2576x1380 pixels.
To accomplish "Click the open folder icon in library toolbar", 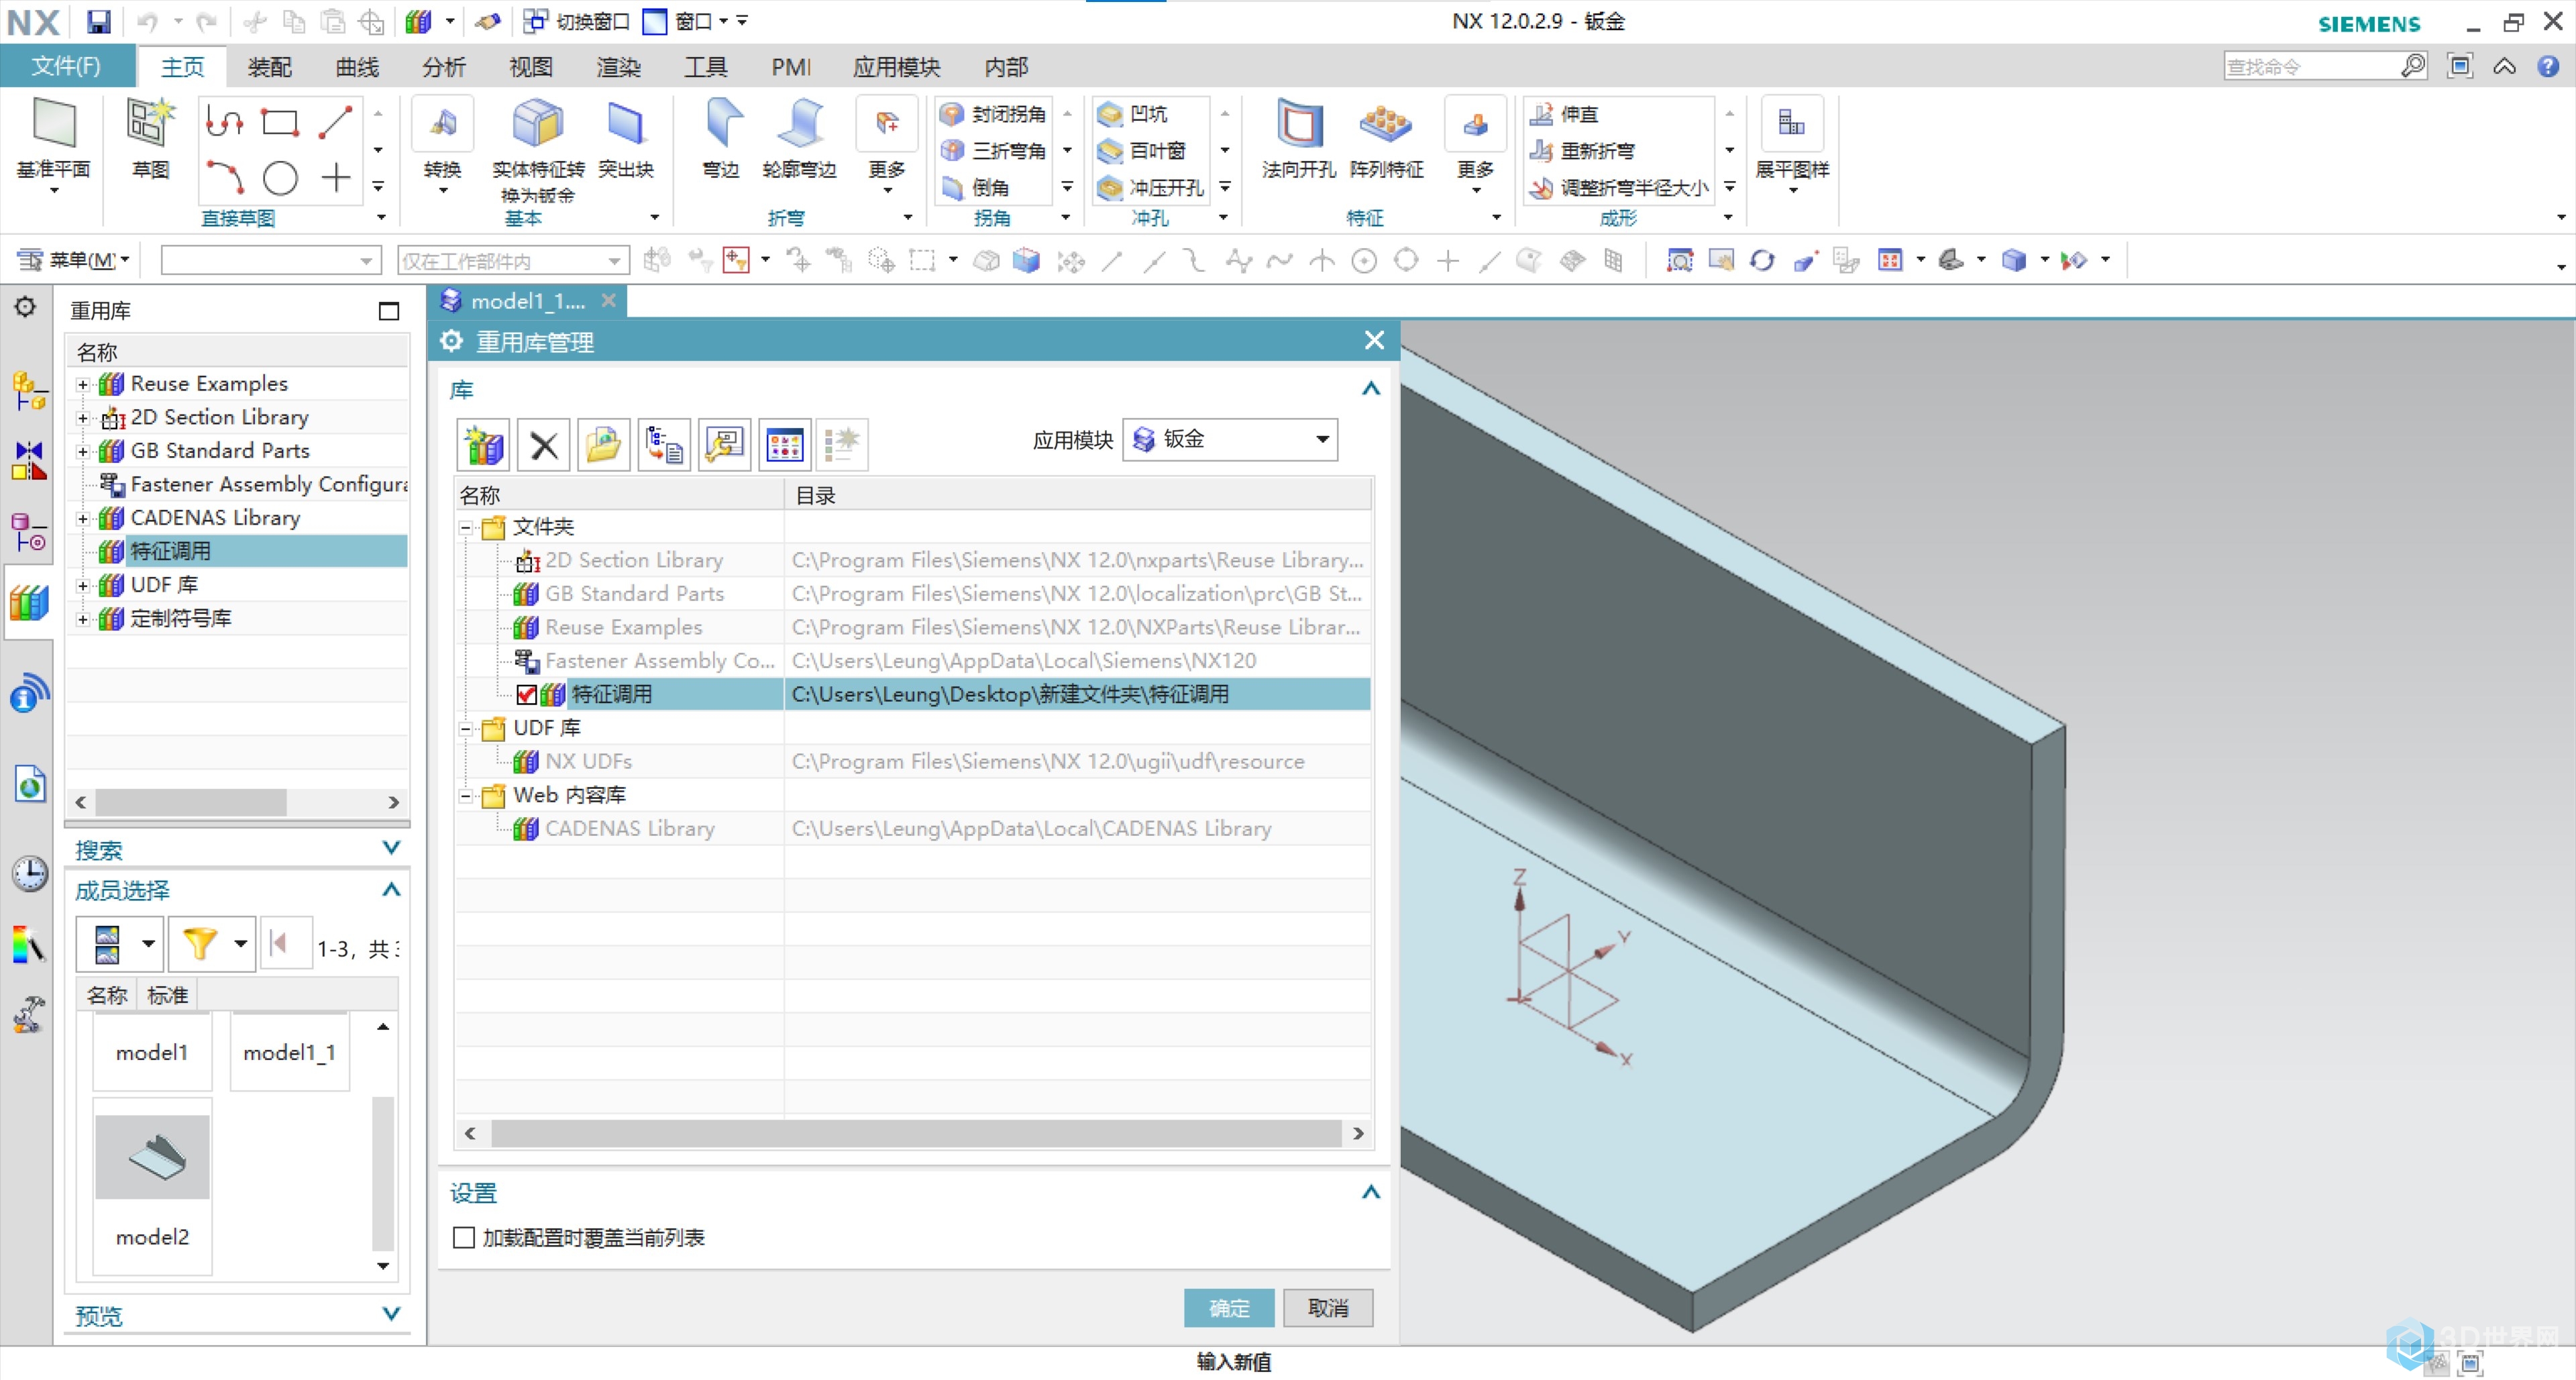I will (604, 445).
